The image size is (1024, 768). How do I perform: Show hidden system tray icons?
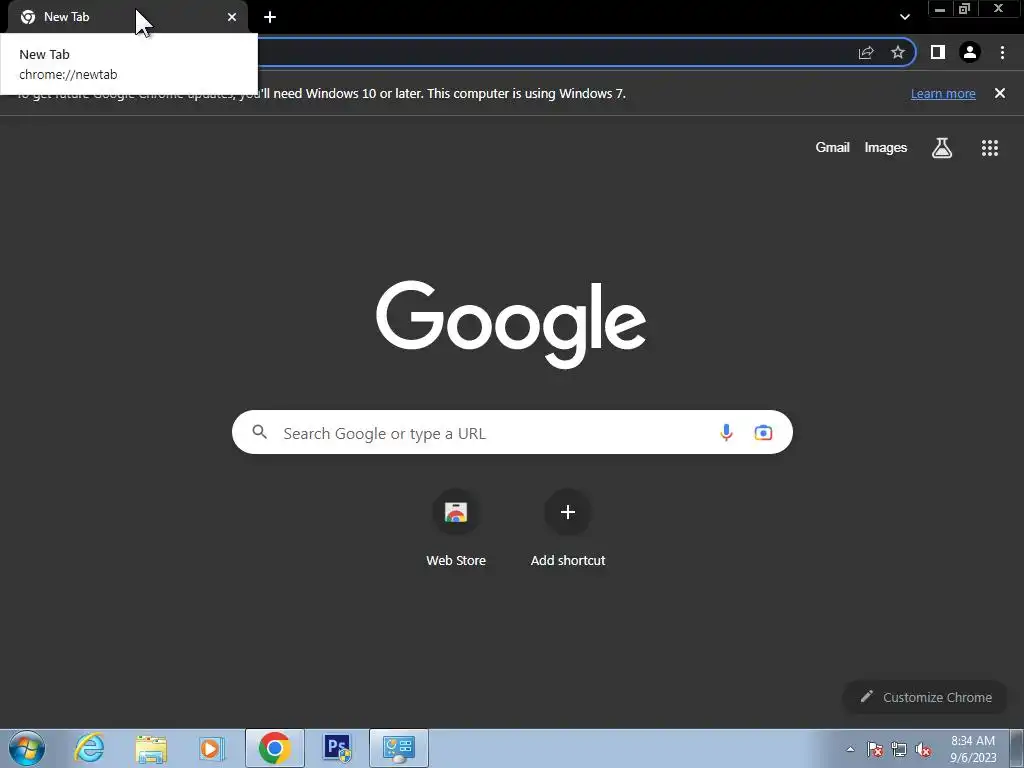click(850, 749)
